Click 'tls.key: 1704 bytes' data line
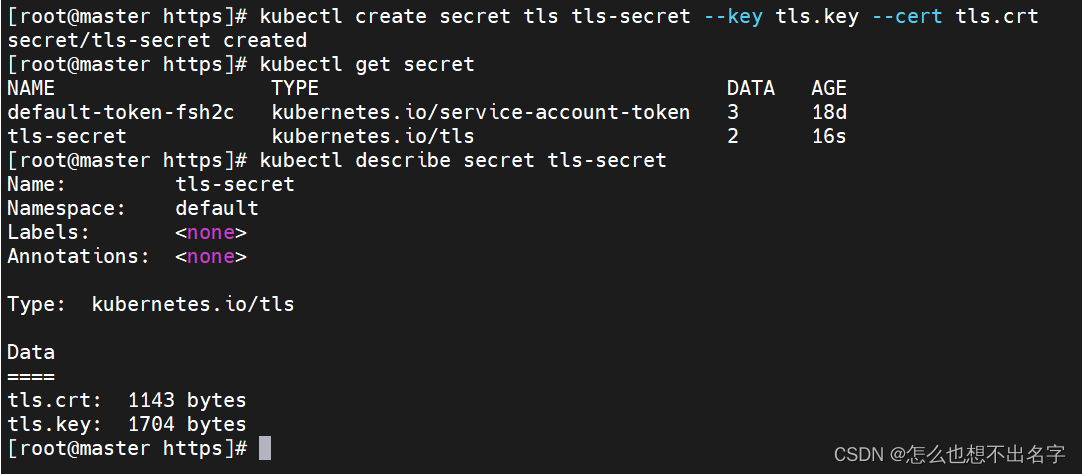1082x474 pixels. click(x=127, y=424)
